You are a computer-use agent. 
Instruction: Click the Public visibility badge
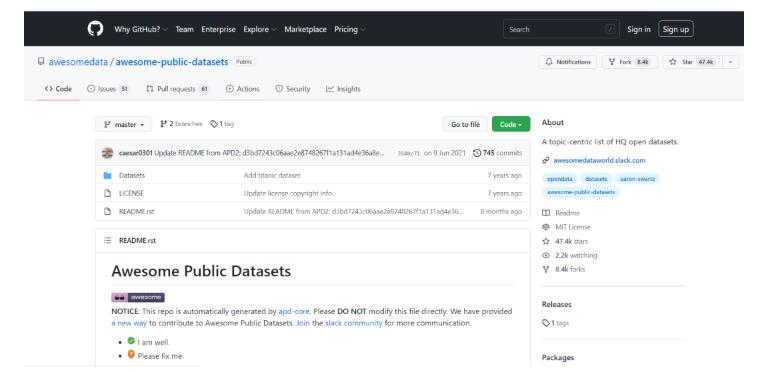244,62
